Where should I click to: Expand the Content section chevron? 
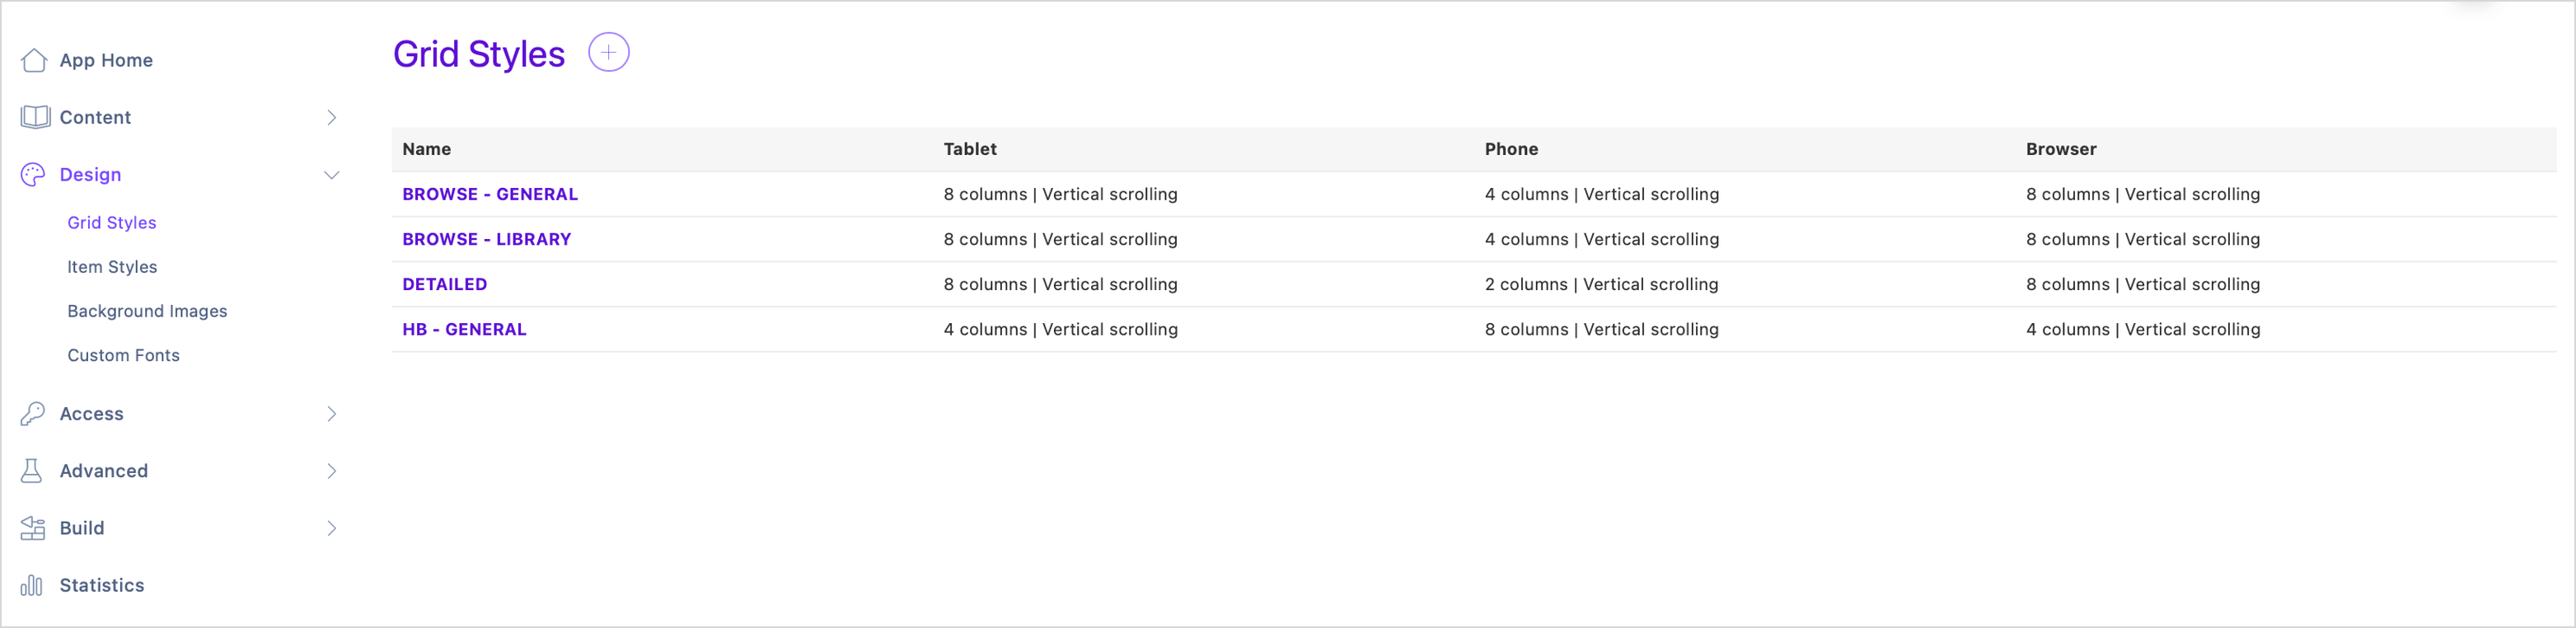[x=332, y=117]
